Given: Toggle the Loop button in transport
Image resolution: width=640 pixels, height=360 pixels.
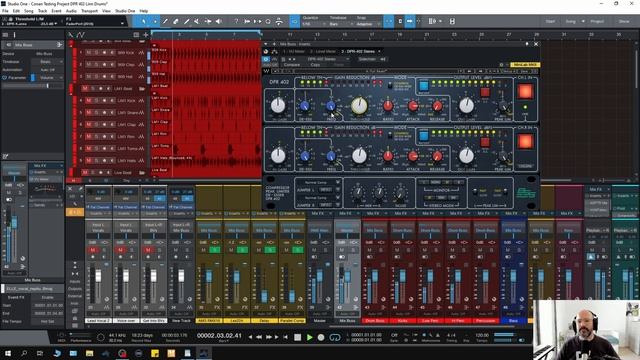Looking at the screenshot, I should pyautogui.click(x=335, y=337).
